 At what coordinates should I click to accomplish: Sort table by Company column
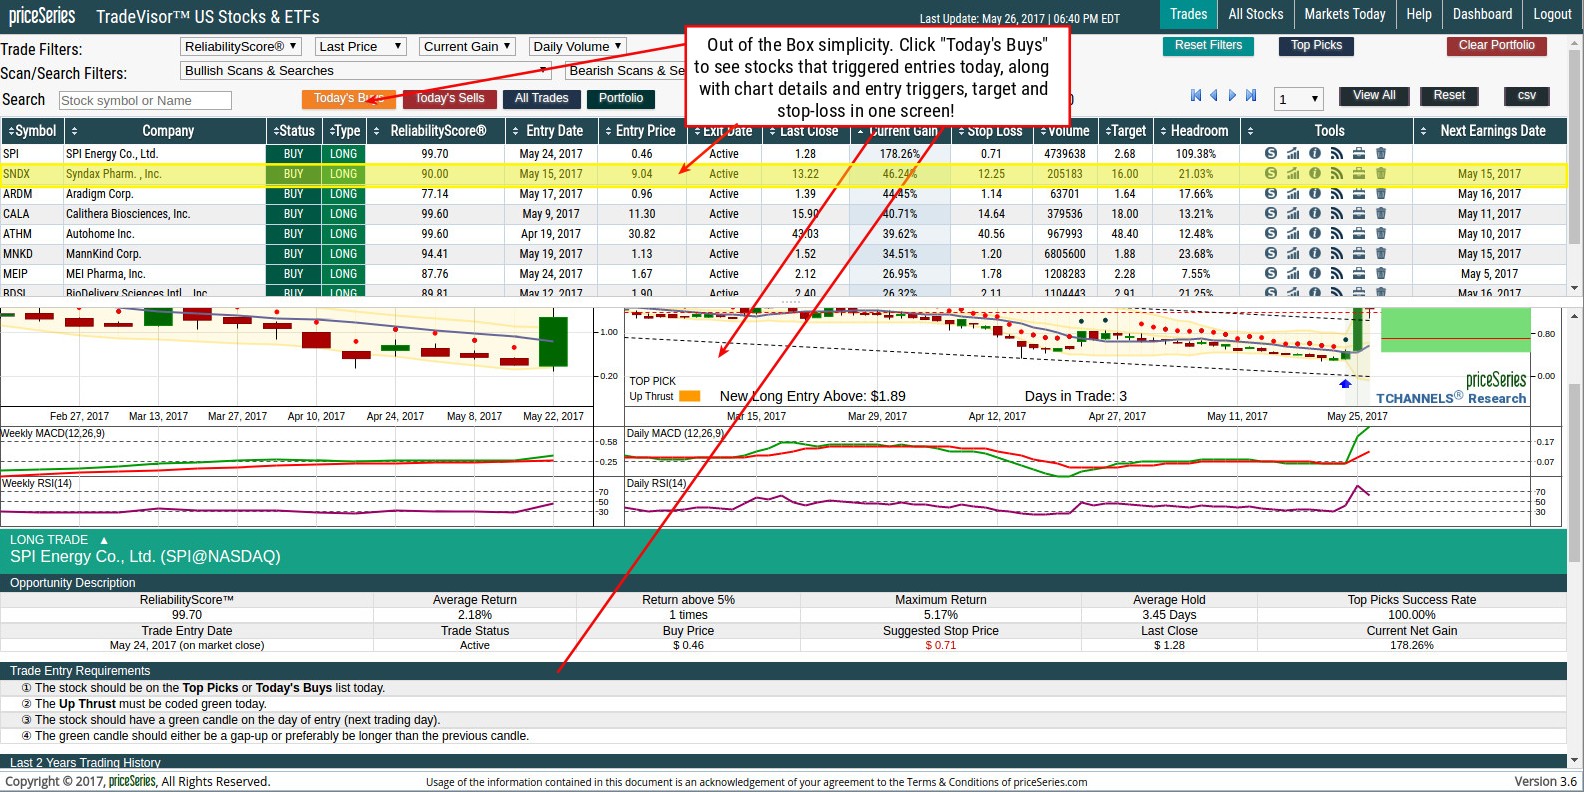click(167, 131)
